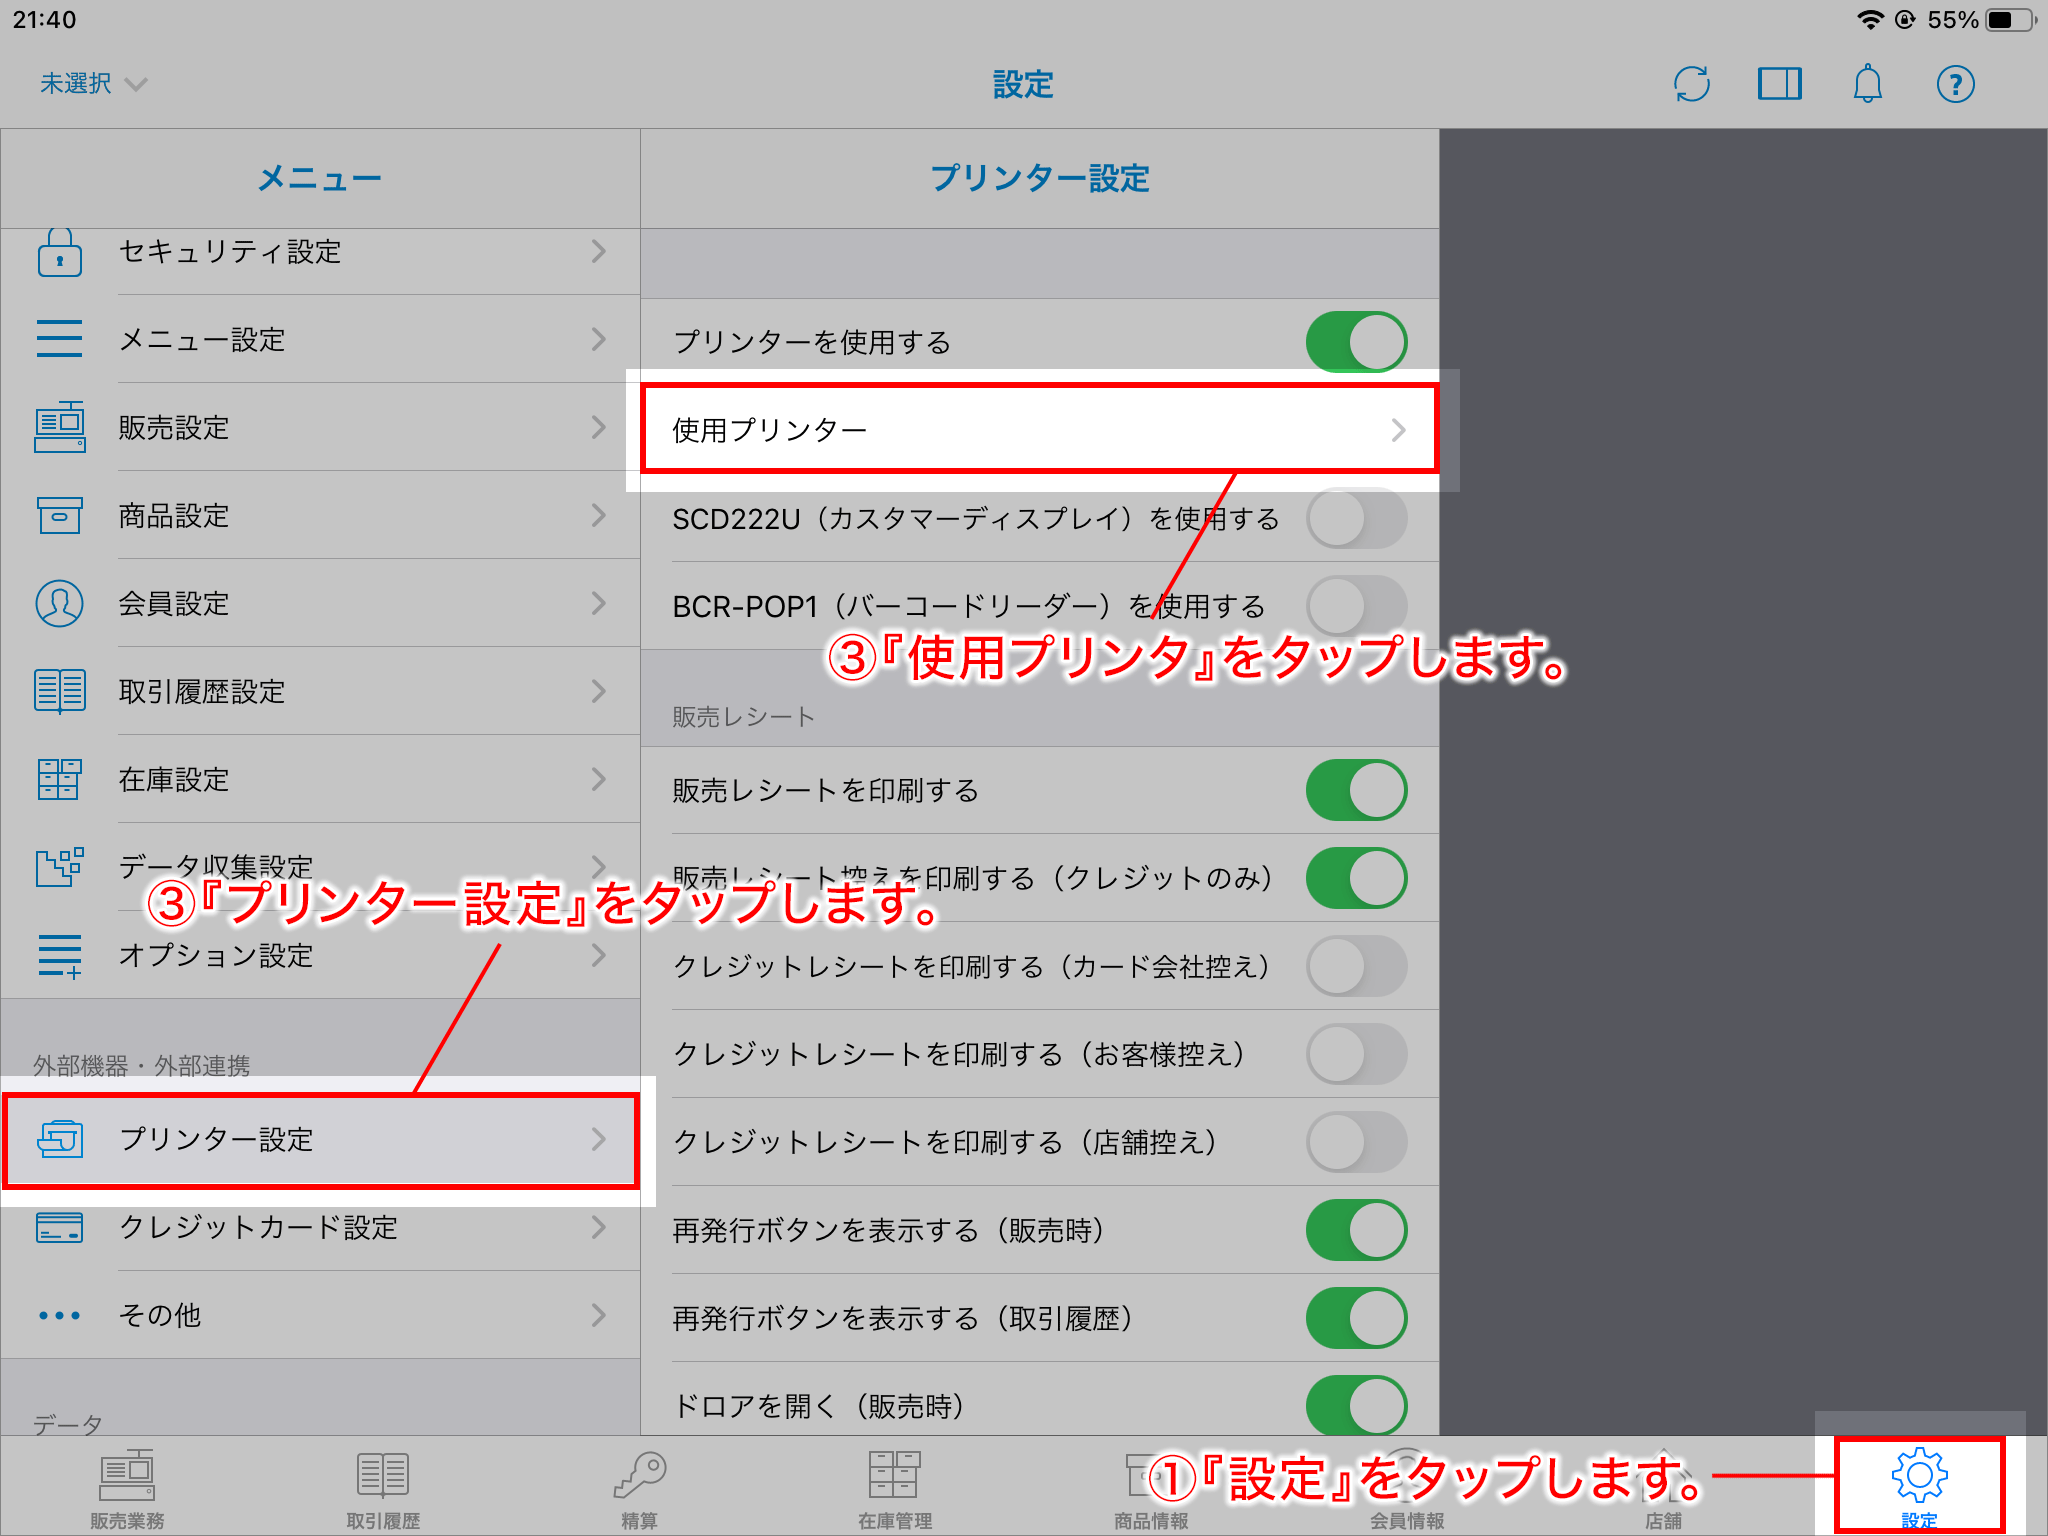This screenshot has width=2048, height=1536.
Task: Open notifications via the bell icon
Action: pyautogui.click(x=1868, y=84)
